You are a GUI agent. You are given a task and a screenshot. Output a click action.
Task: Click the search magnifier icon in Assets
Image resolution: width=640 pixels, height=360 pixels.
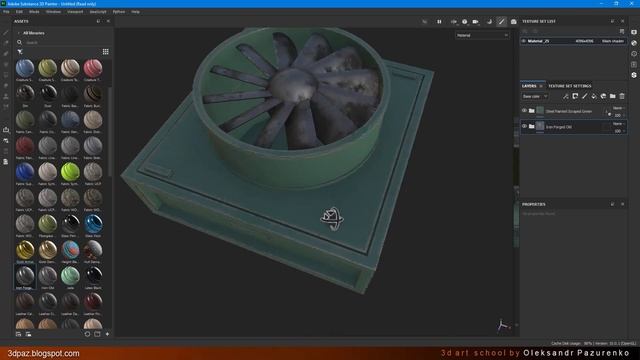(19, 42)
